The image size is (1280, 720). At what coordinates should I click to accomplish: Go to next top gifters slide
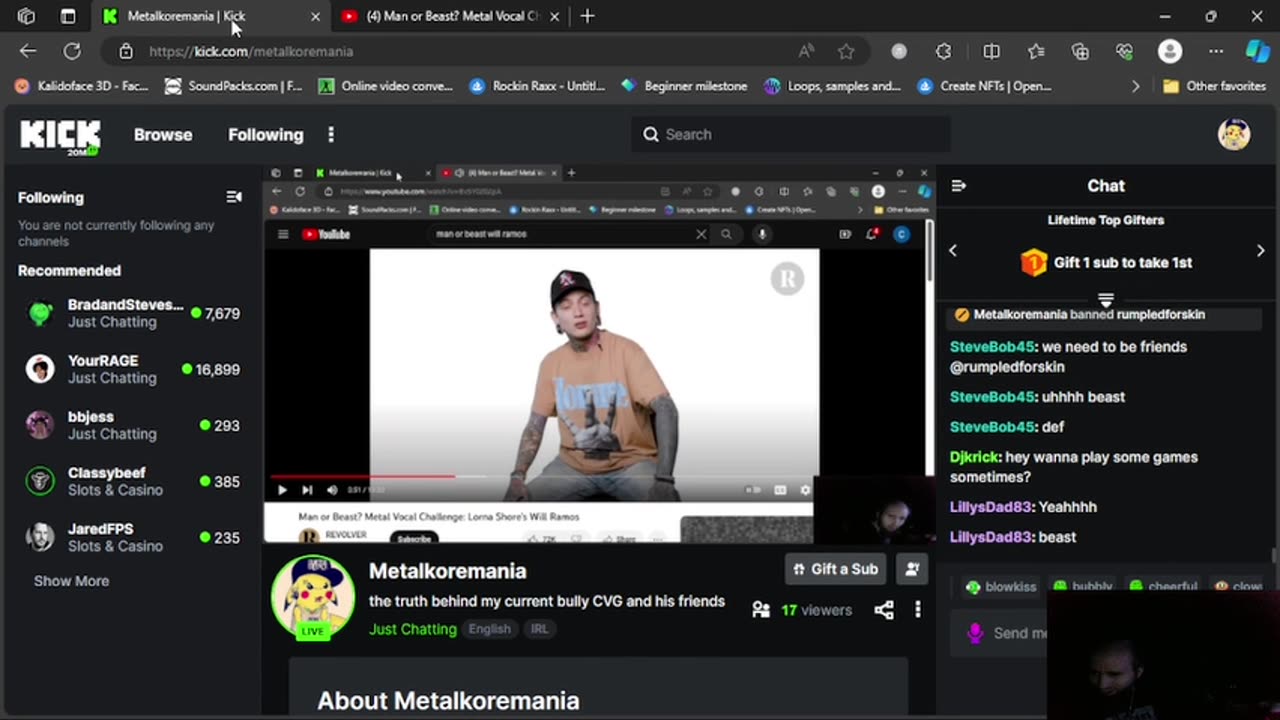(x=1260, y=251)
